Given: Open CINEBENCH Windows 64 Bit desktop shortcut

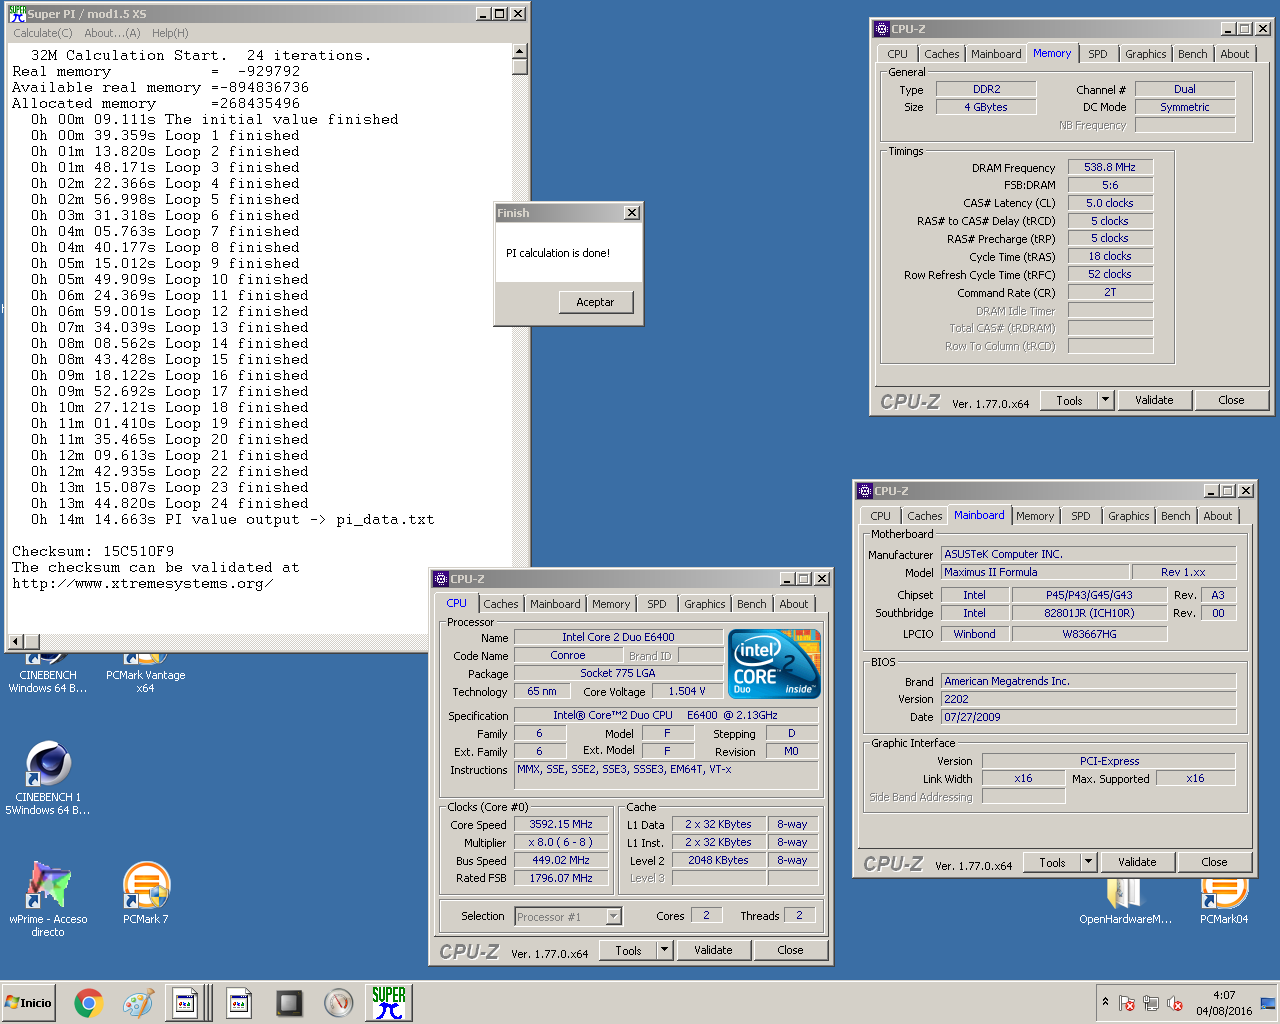Looking at the screenshot, I should [48, 674].
